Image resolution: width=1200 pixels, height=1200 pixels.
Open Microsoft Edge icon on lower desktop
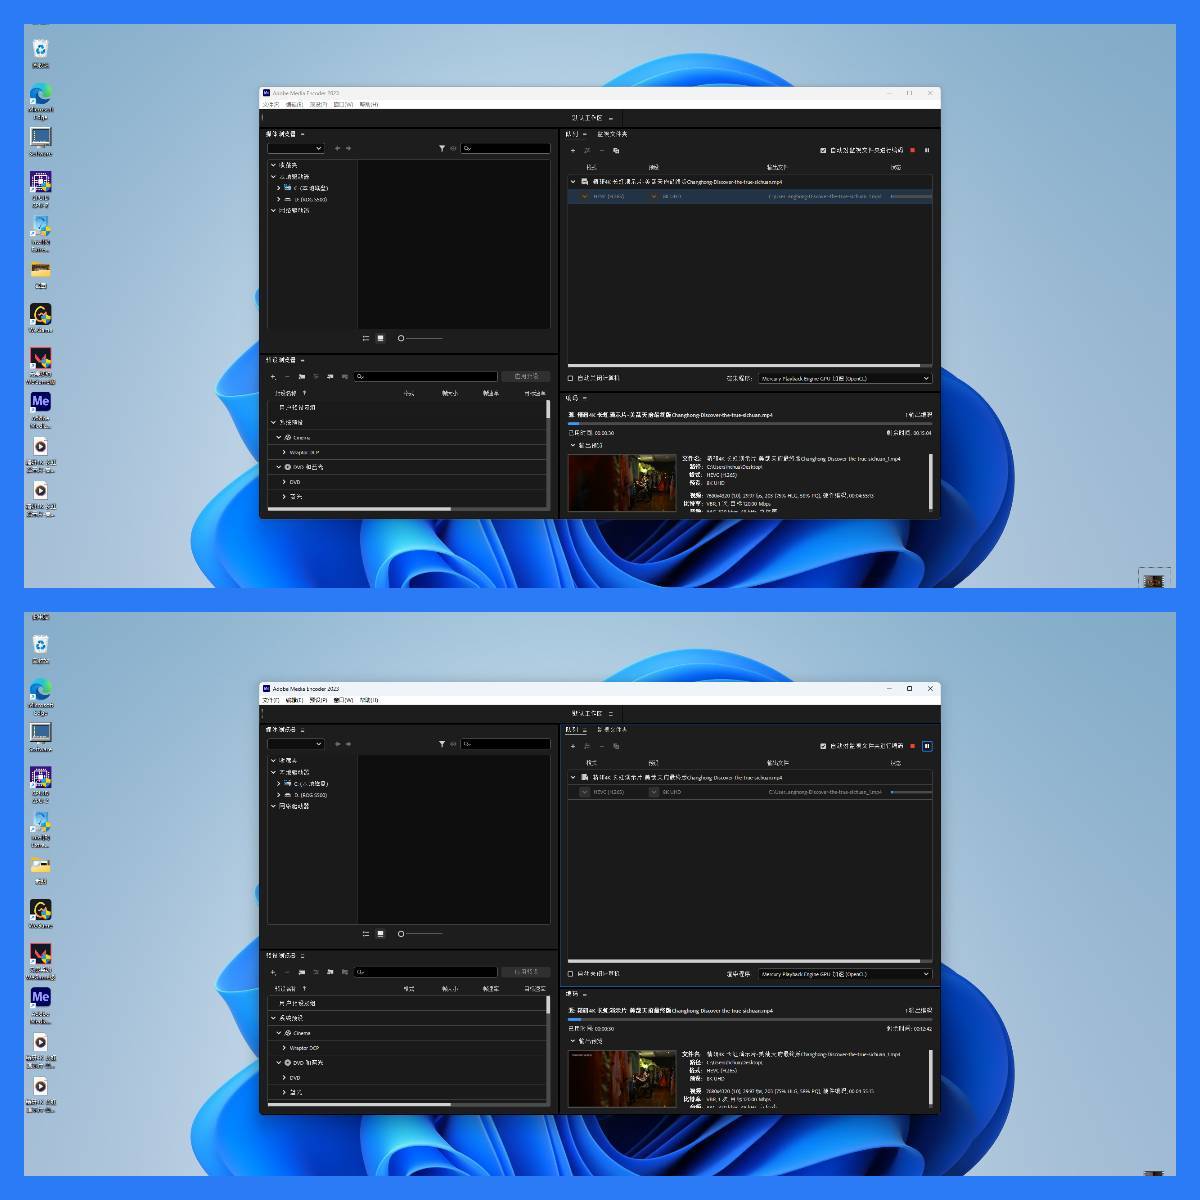coord(40,697)
